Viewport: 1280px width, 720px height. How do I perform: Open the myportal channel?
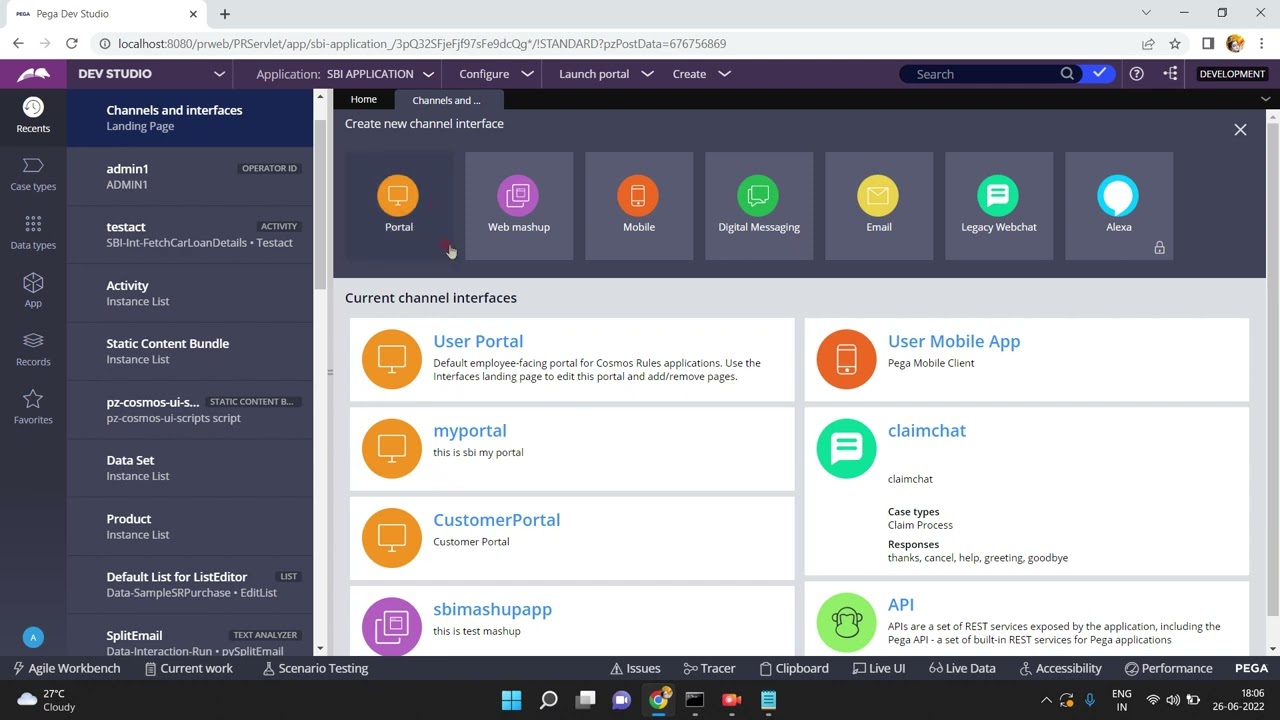coord(470,431)
